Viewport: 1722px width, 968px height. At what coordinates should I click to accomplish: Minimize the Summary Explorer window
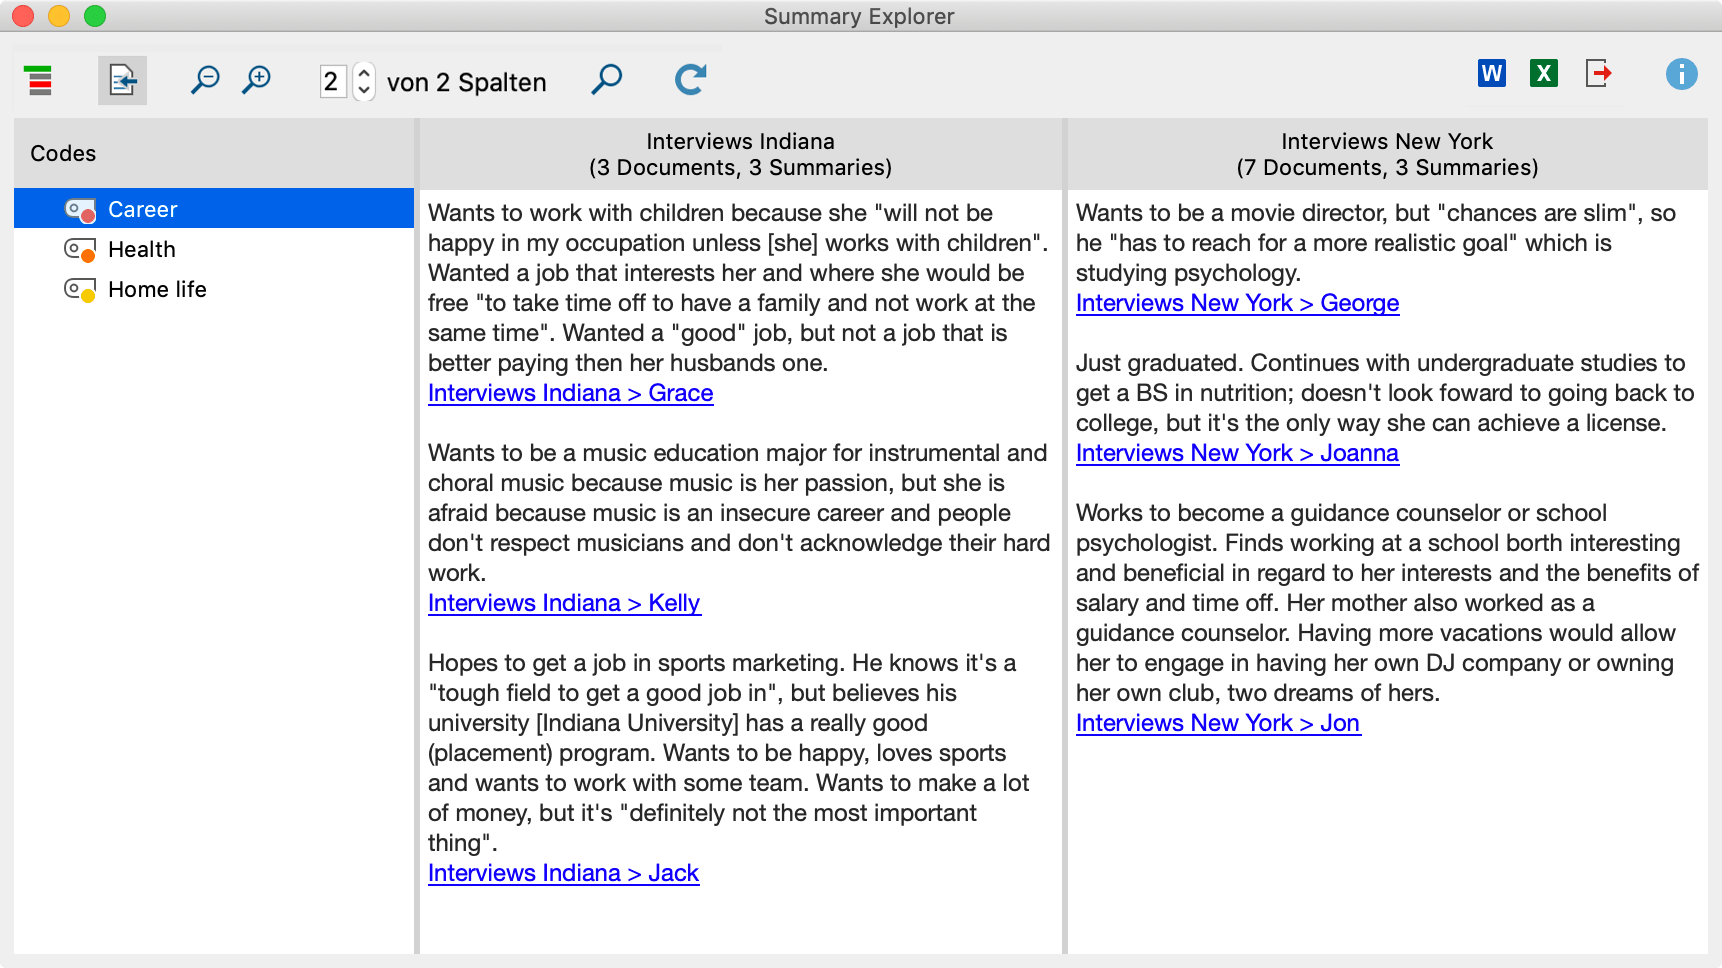pyautogui.click(x=59, y=16)
